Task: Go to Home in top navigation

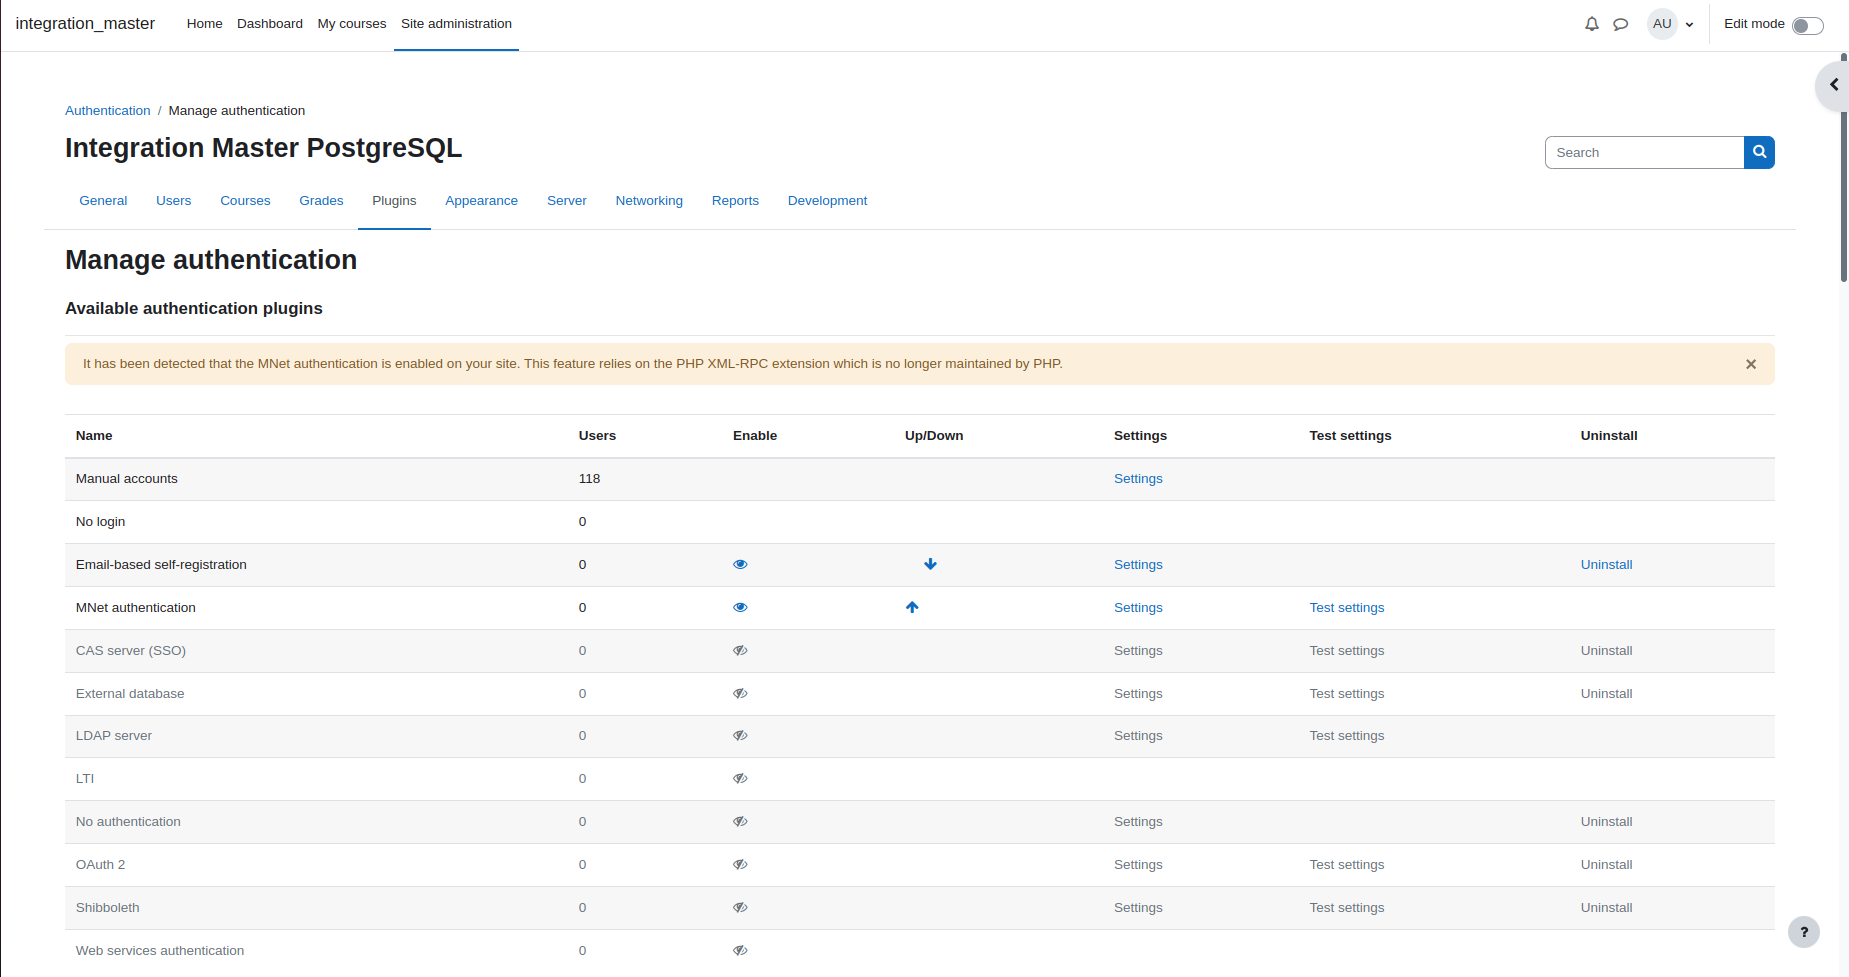Action: (204, 24)
